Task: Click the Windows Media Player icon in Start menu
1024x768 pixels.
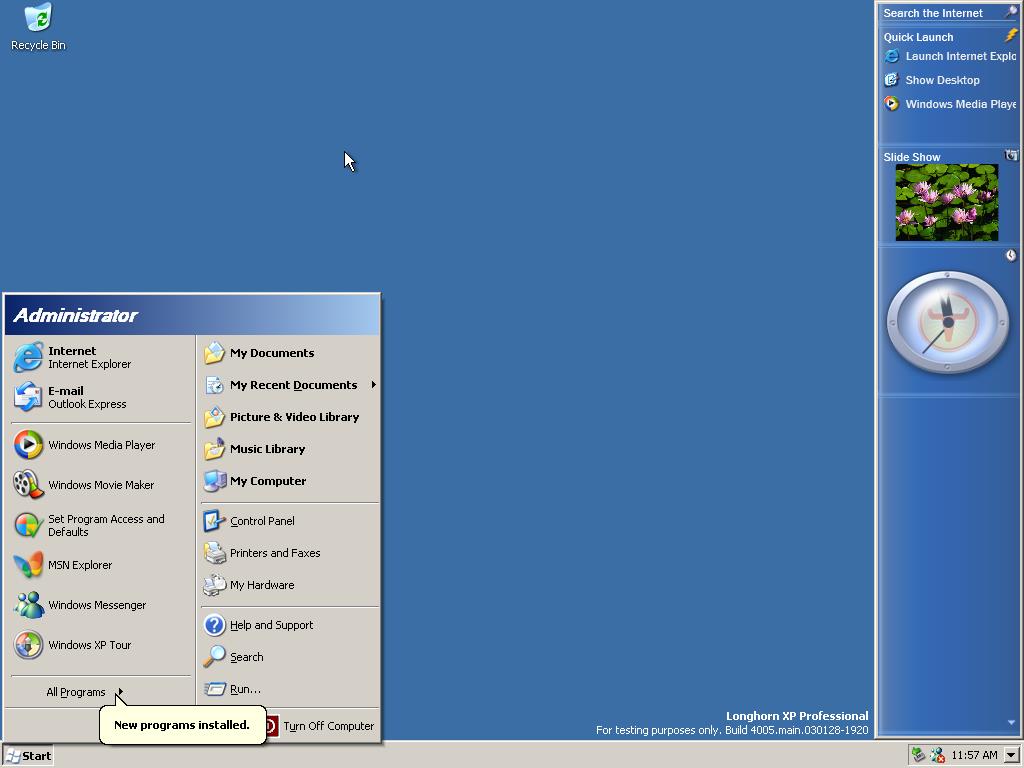Action: click(28, 445)
